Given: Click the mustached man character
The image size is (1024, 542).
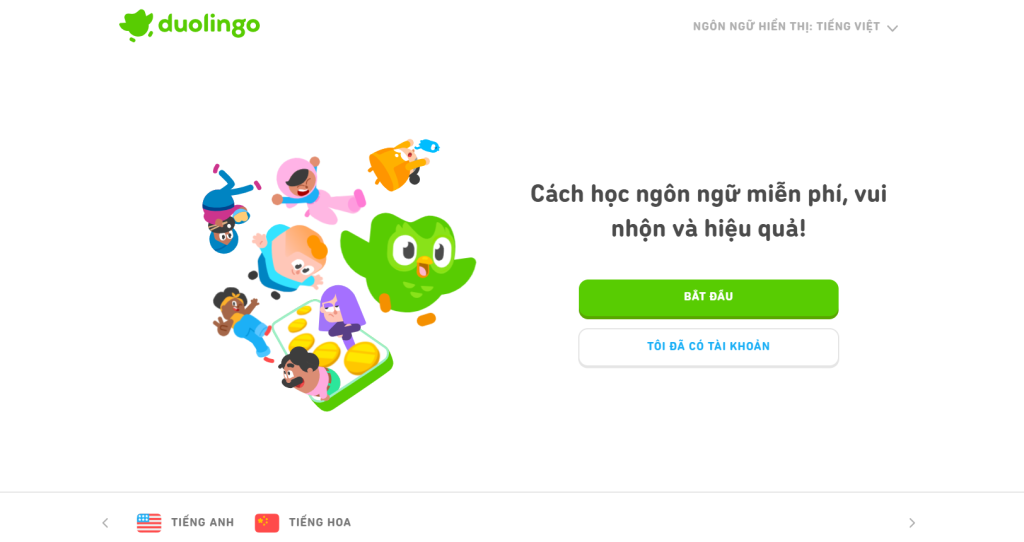Looking at the screenshot, I should 306,372.
